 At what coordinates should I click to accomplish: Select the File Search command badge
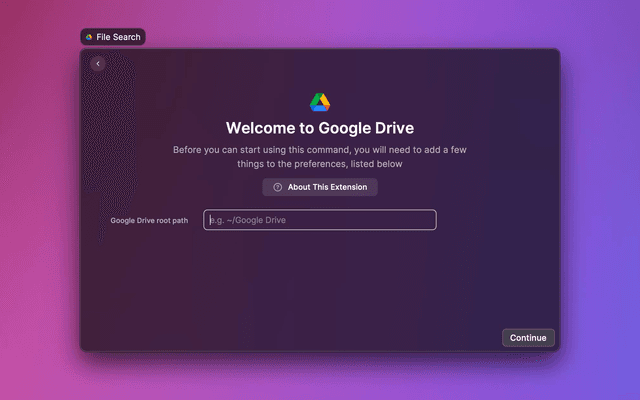tap(113, 37)
